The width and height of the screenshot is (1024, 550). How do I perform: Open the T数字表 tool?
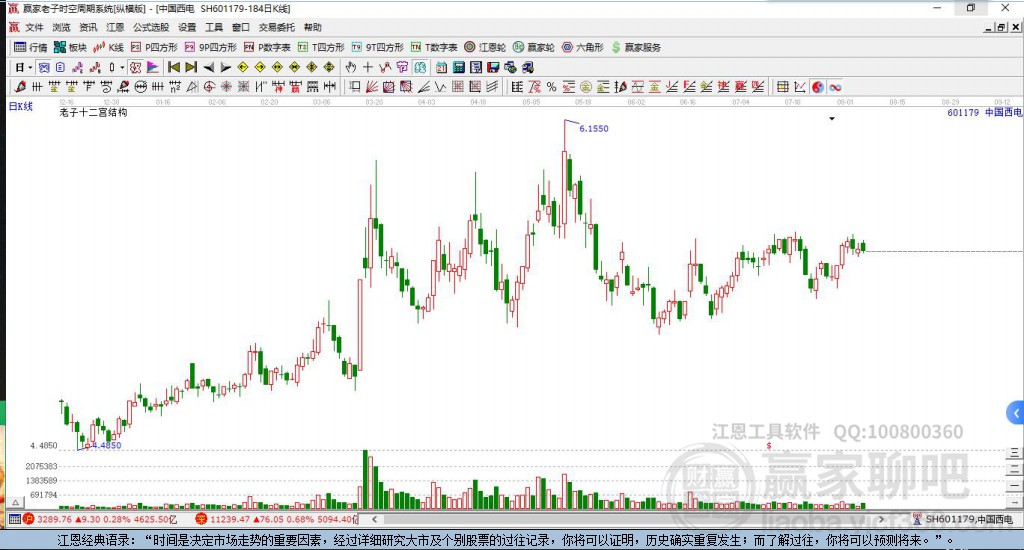tap(434, 47)
